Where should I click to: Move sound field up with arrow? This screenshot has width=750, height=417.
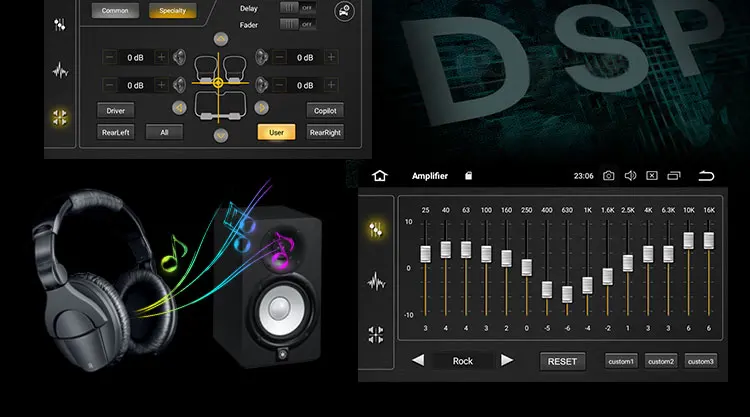[221, 39]
